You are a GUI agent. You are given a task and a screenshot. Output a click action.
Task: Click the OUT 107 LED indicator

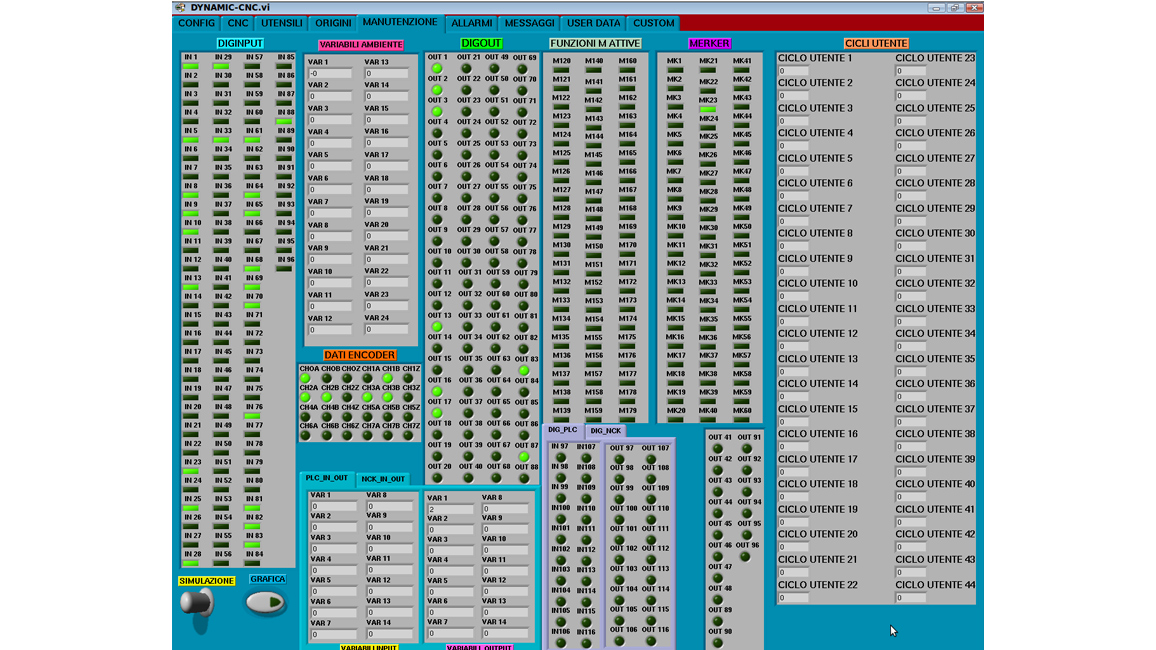coord(651,458)
